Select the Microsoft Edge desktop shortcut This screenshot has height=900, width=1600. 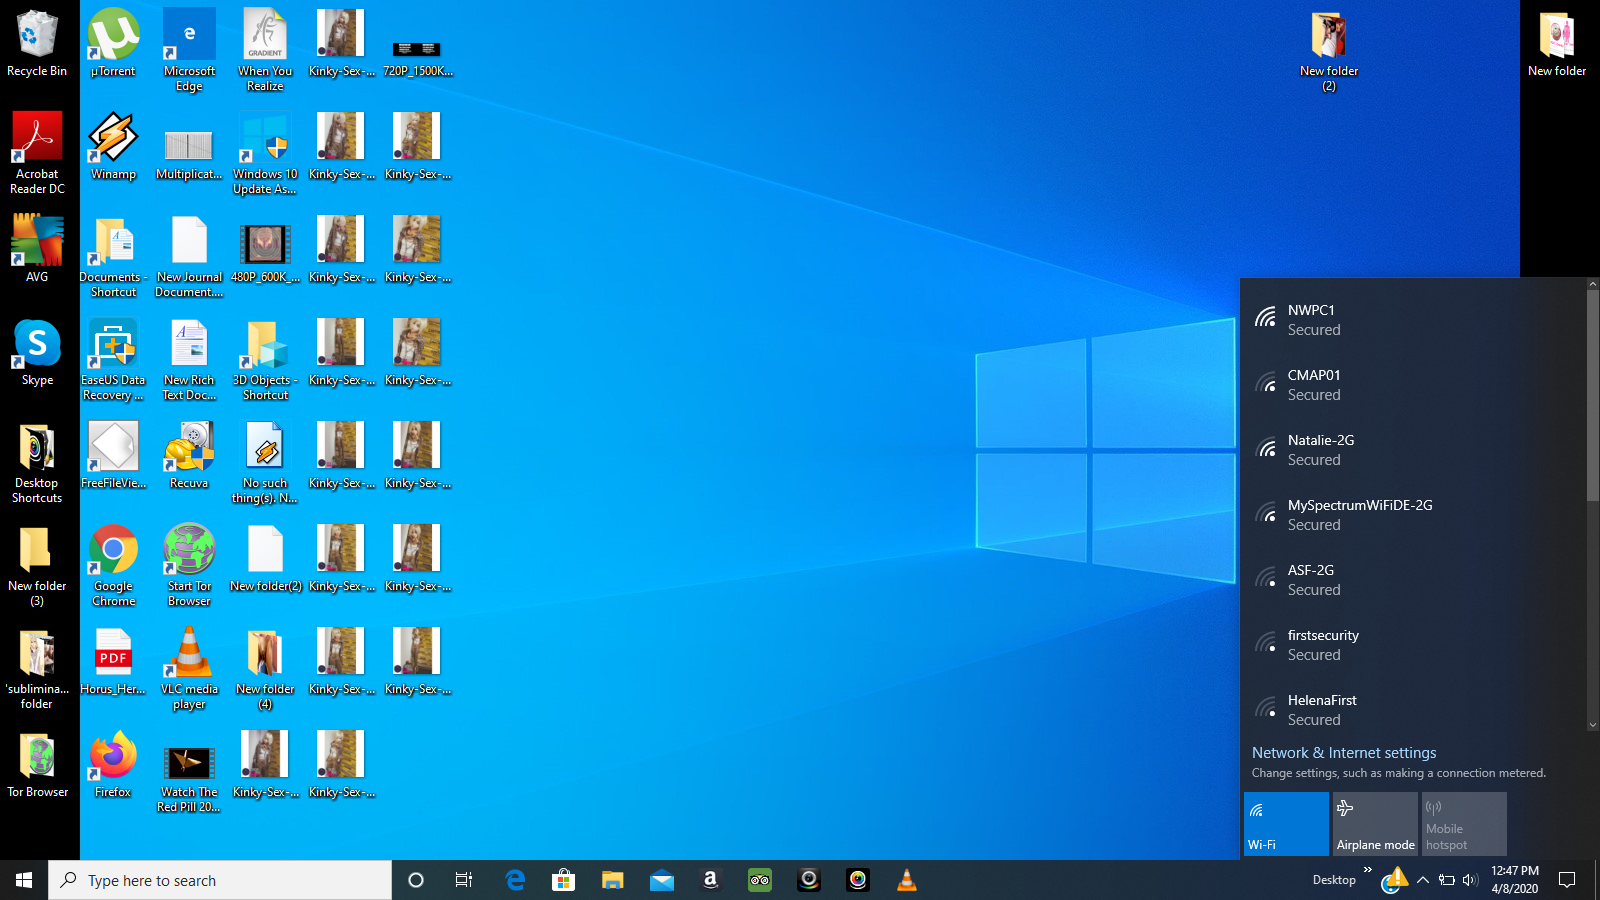189,51
